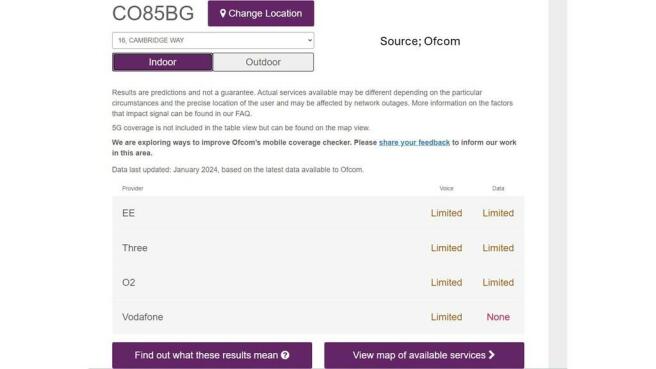Viewport: 656px width, 369px height.
Task: Select the Indoor coverage toggle
Action: 162,62
